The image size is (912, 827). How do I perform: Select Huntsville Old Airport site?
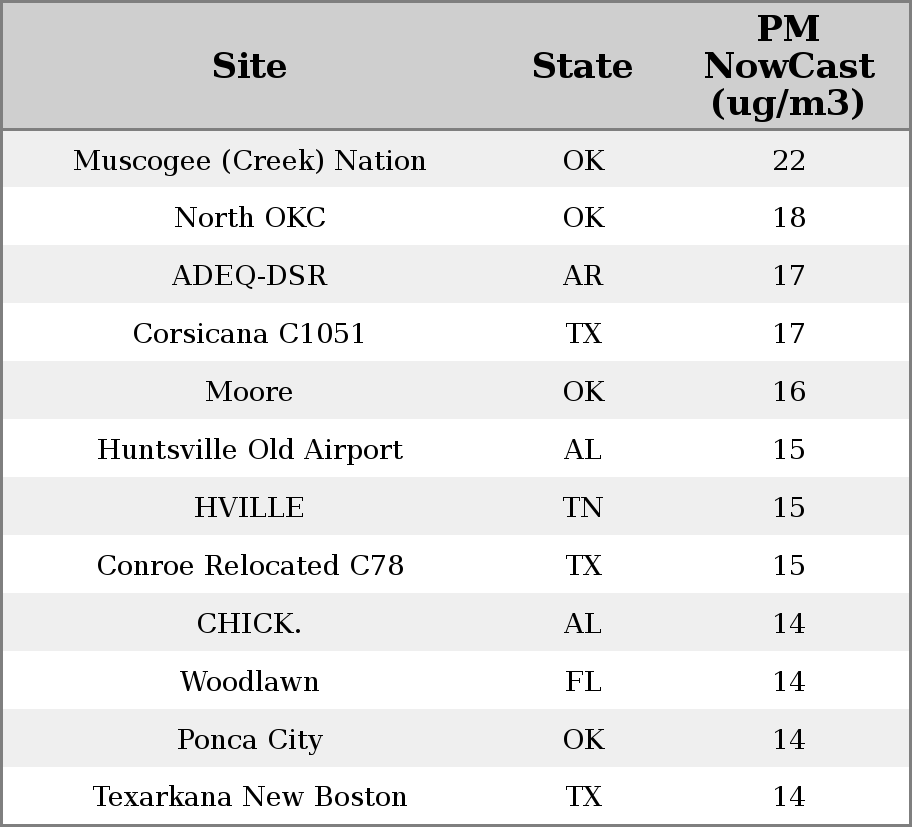click(x=249, y=450)
